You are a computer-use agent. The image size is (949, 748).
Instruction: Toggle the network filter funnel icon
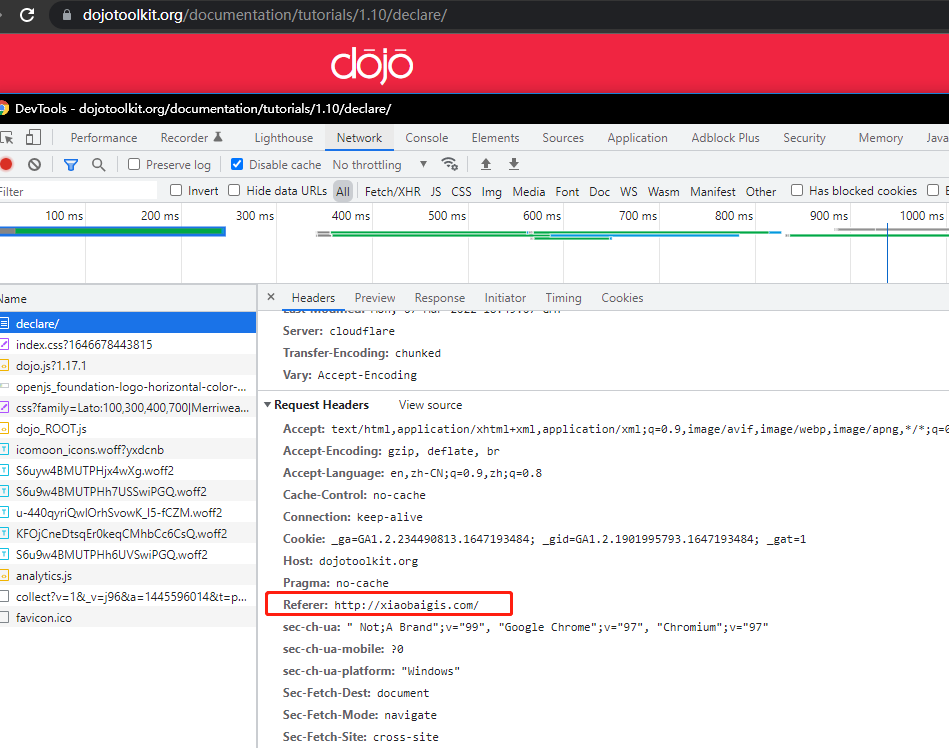[x=71, y=165]
